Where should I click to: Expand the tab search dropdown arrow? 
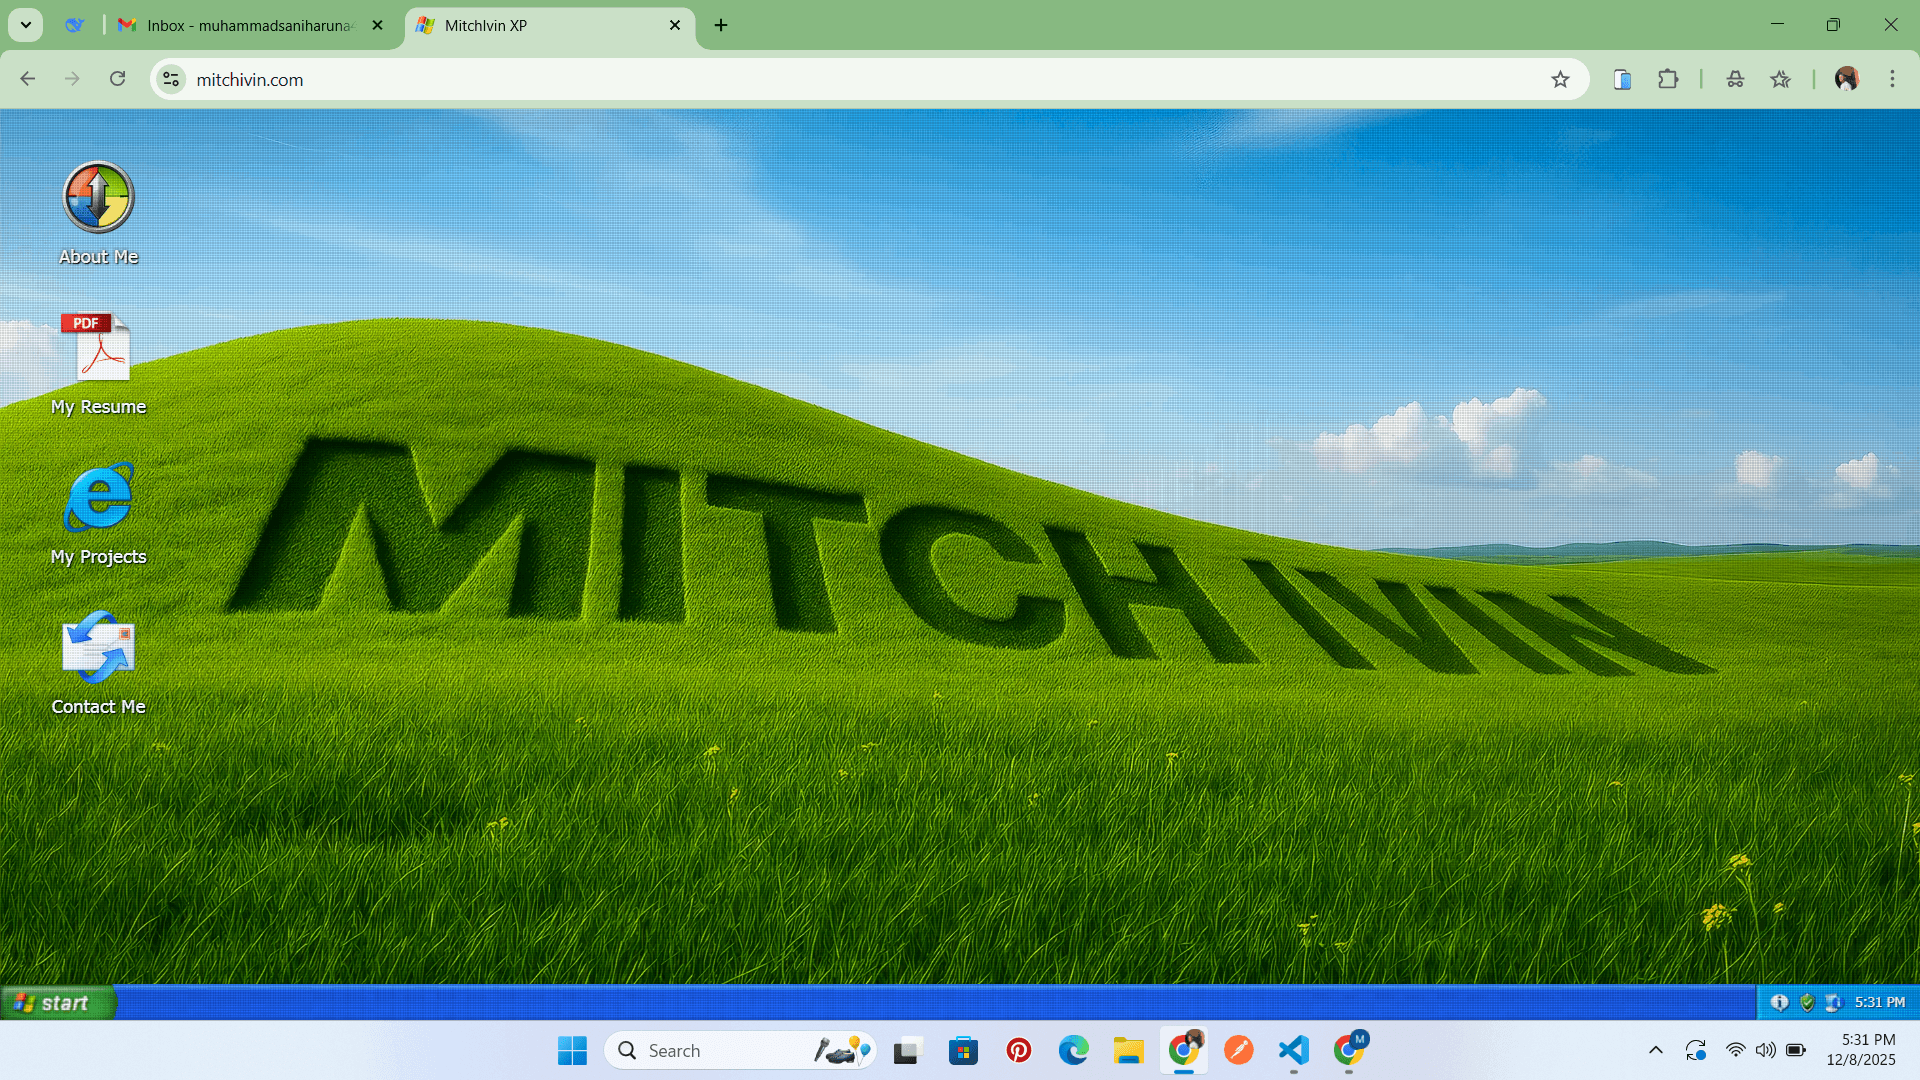point(26,25)
